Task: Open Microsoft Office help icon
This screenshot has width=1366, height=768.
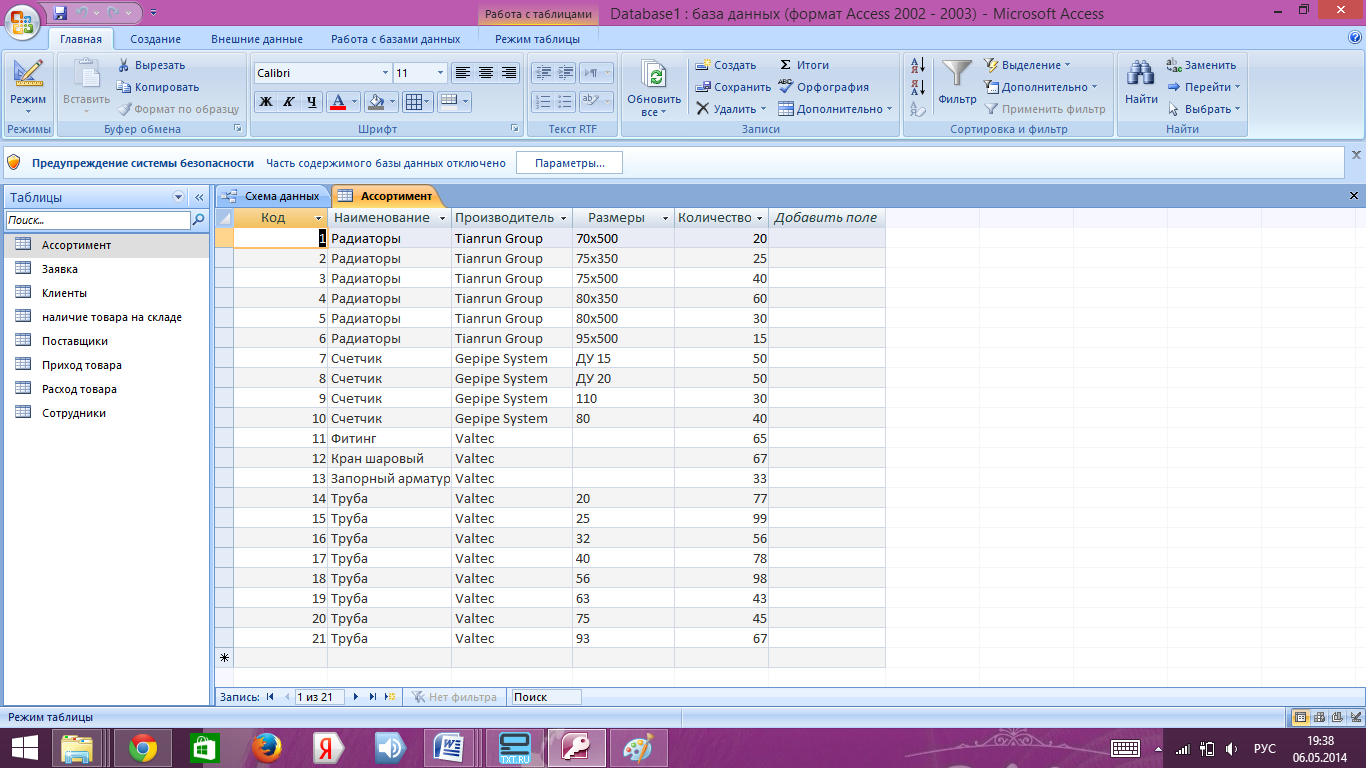Action: click(x=1355, y=38)
